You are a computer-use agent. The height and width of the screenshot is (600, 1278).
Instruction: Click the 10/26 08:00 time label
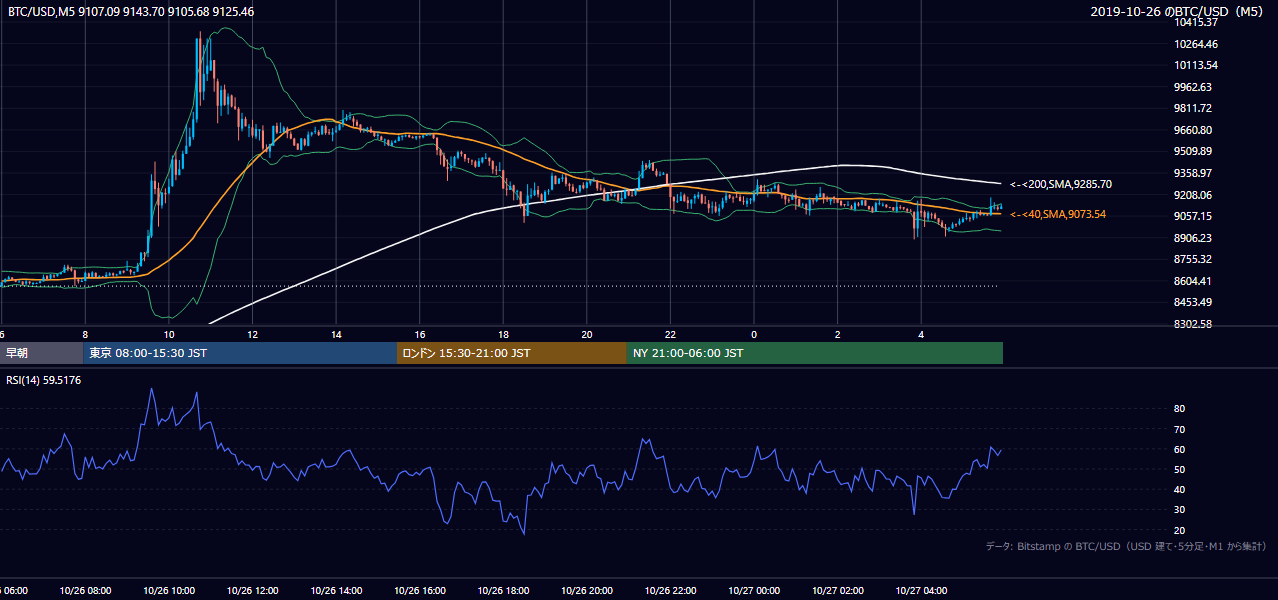85,591
